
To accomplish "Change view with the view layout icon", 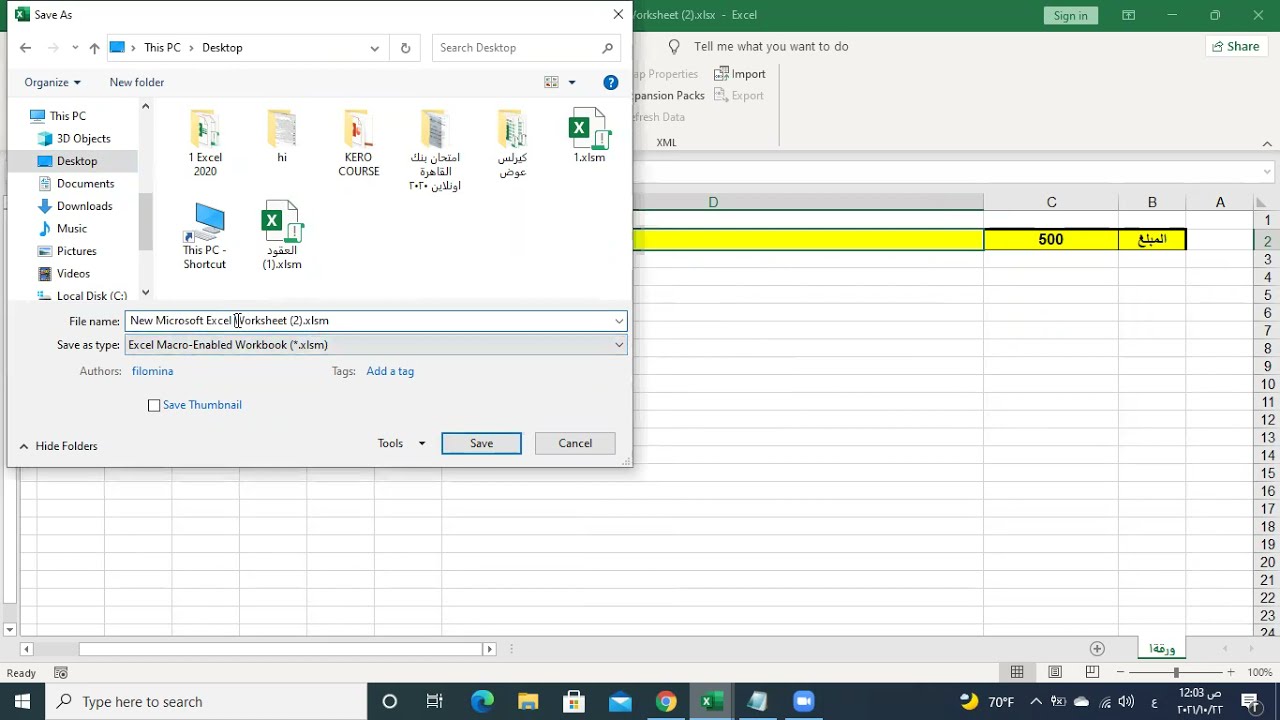I will coord(551,82).
